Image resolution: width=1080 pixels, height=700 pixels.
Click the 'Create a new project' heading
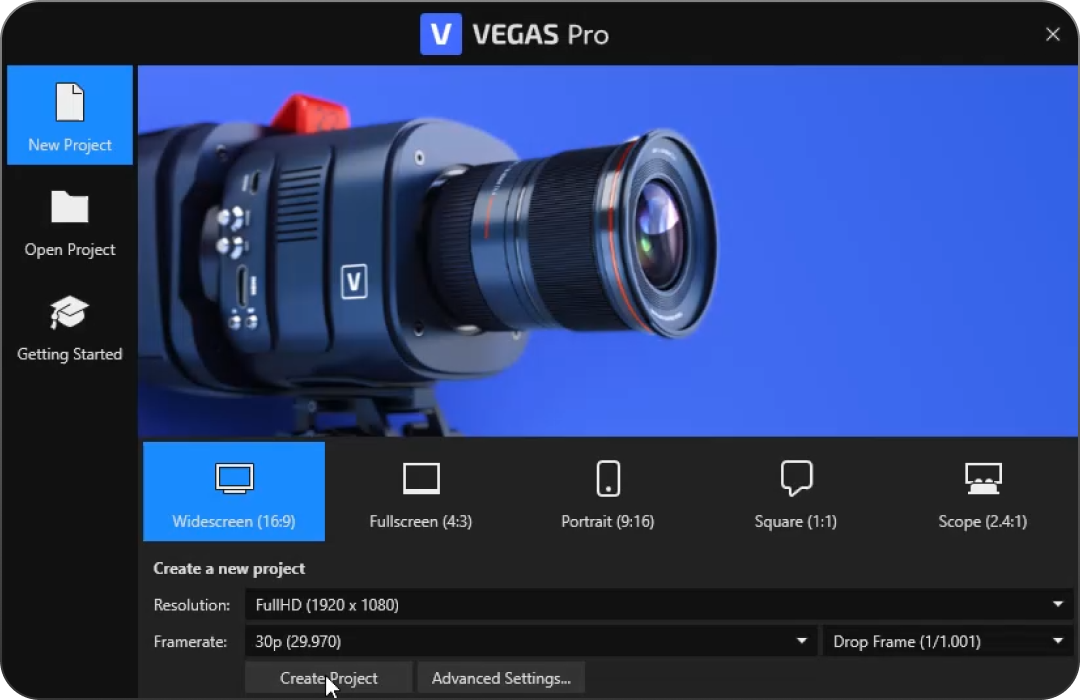(229, 568)
